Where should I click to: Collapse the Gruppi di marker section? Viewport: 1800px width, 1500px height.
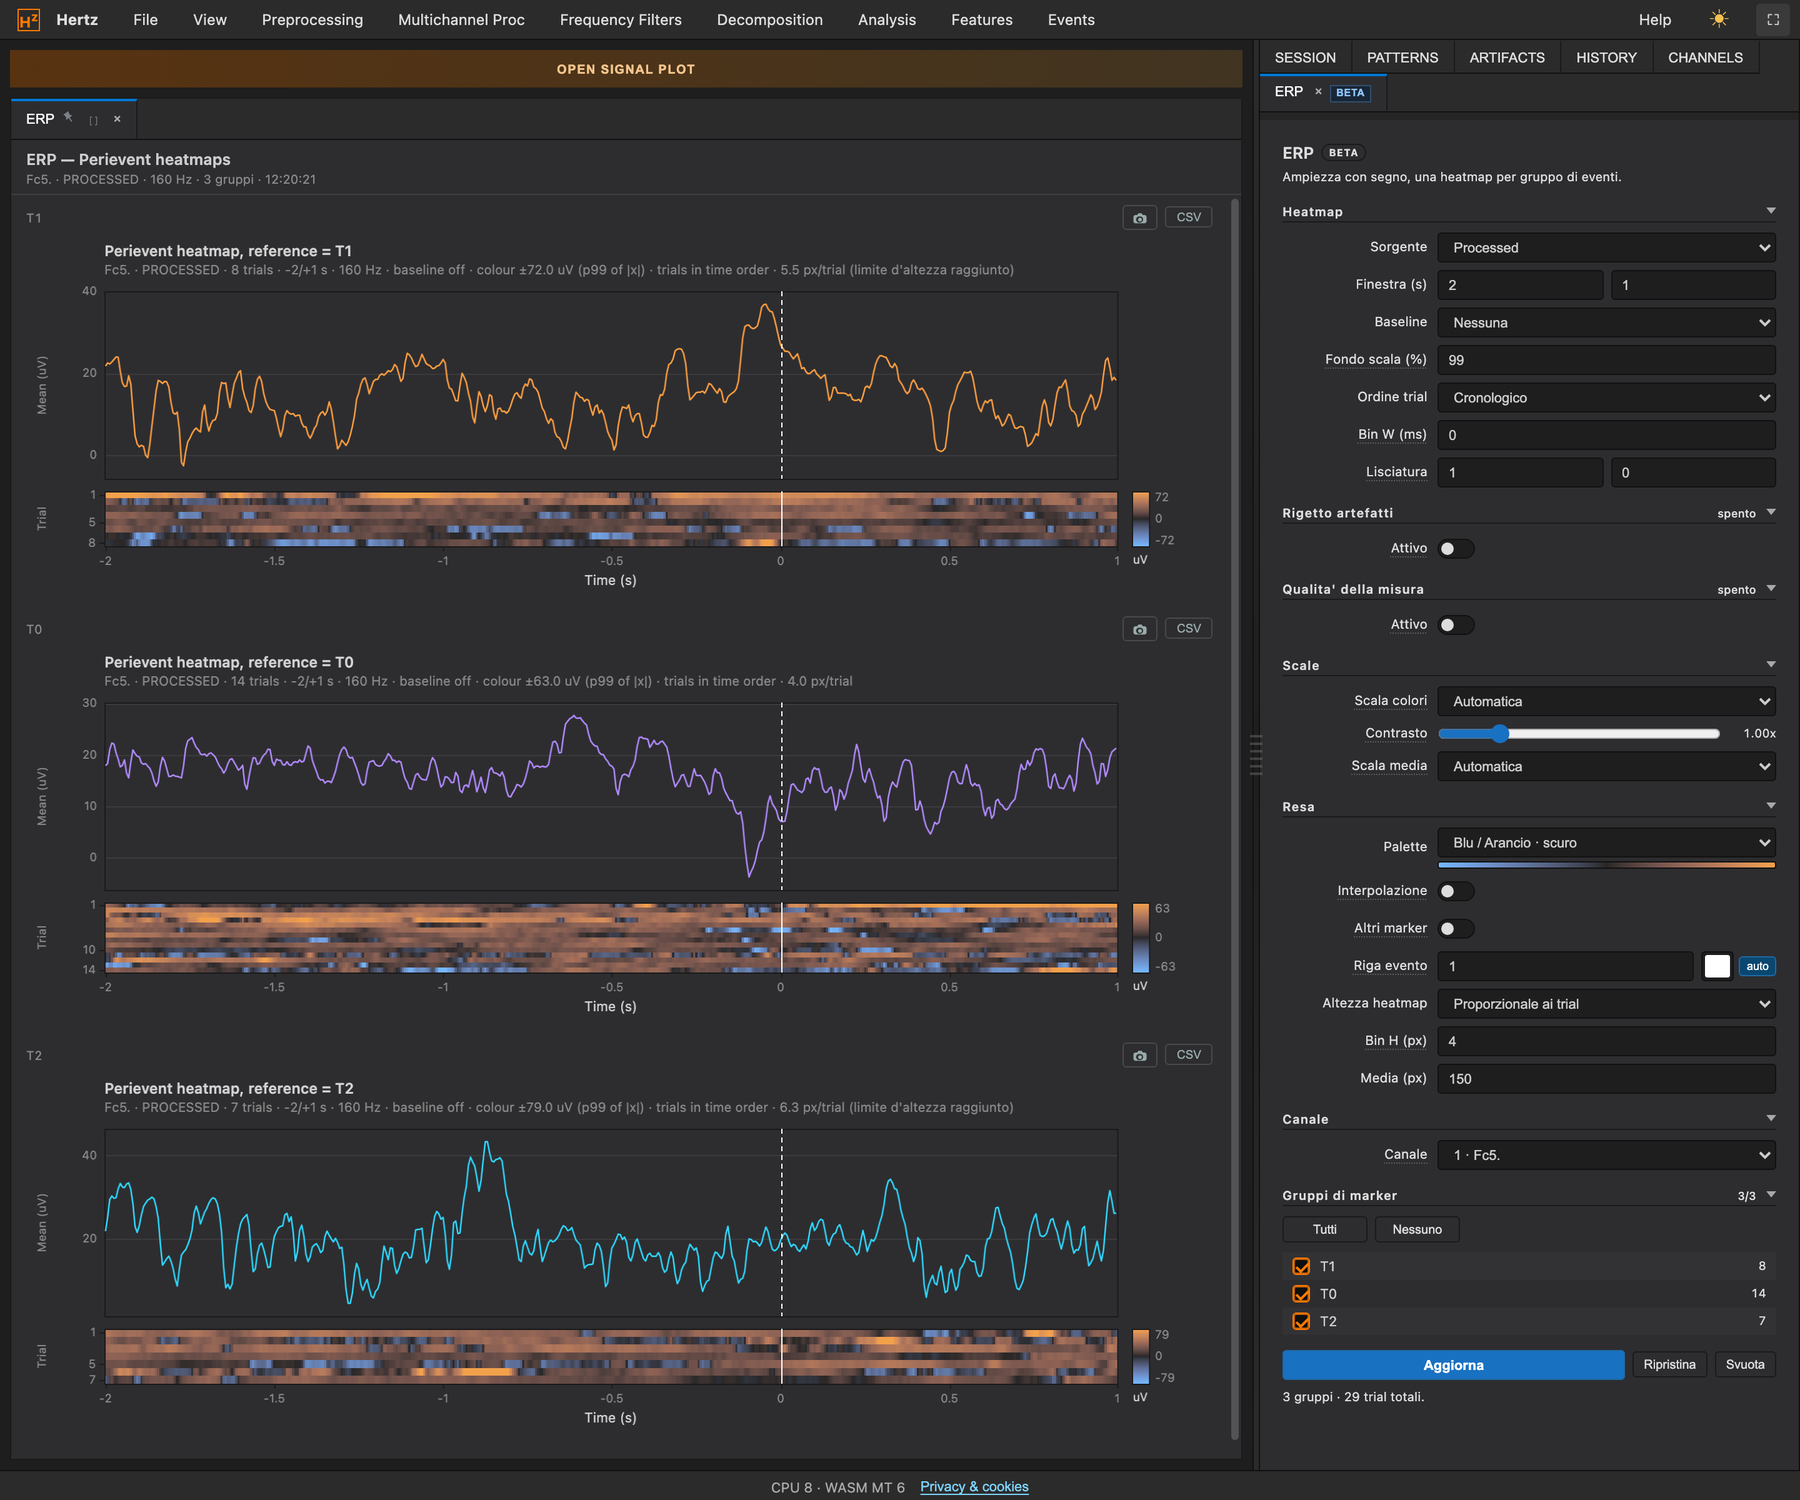1771,1194
